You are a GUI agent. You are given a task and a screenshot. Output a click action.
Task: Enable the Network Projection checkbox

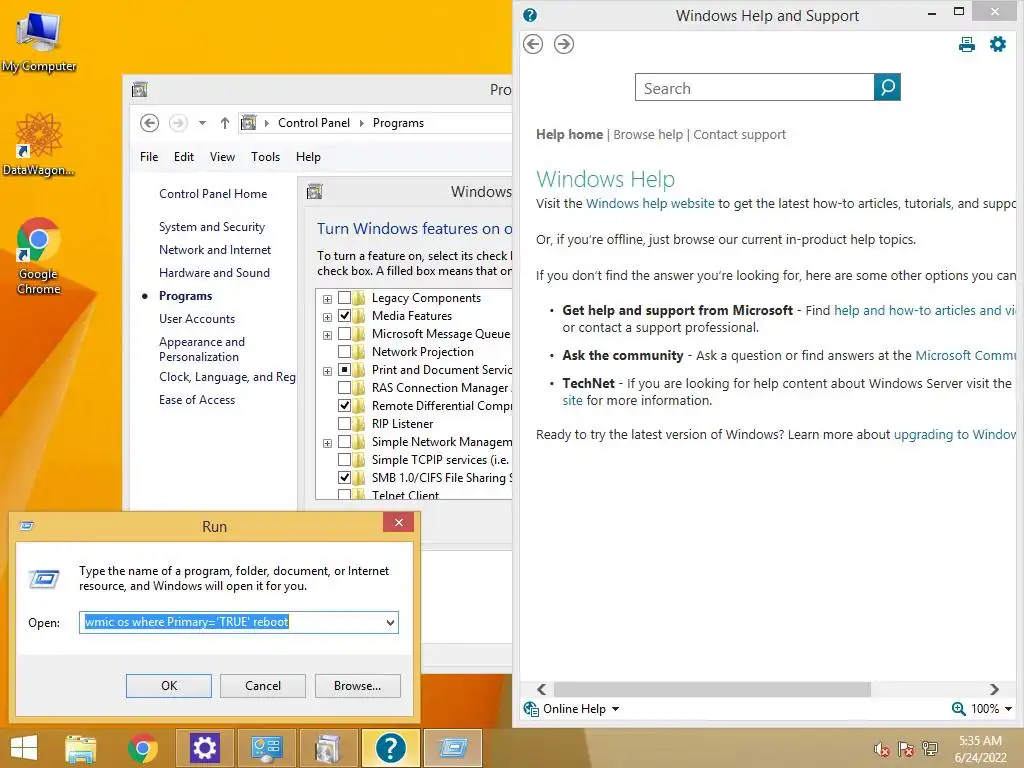[x=344, y=352]
